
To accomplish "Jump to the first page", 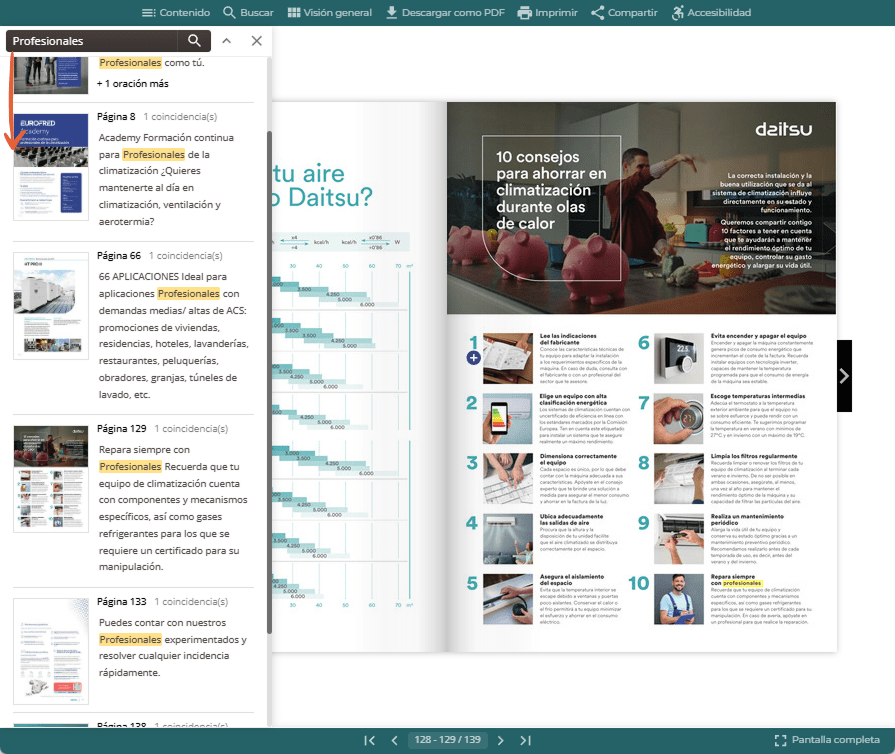I will (x=369, y=740).
